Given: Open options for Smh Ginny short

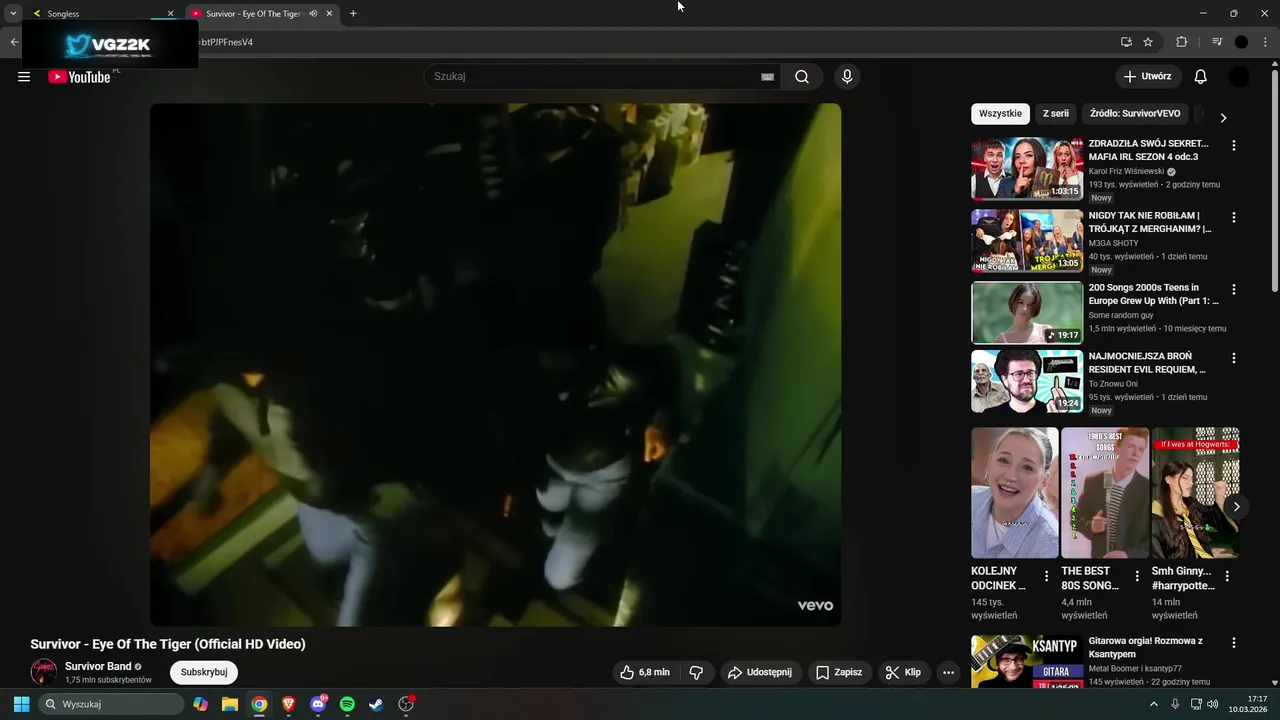Looking at the screenshot, I should pyautogui.click(x=1227, y=576).
